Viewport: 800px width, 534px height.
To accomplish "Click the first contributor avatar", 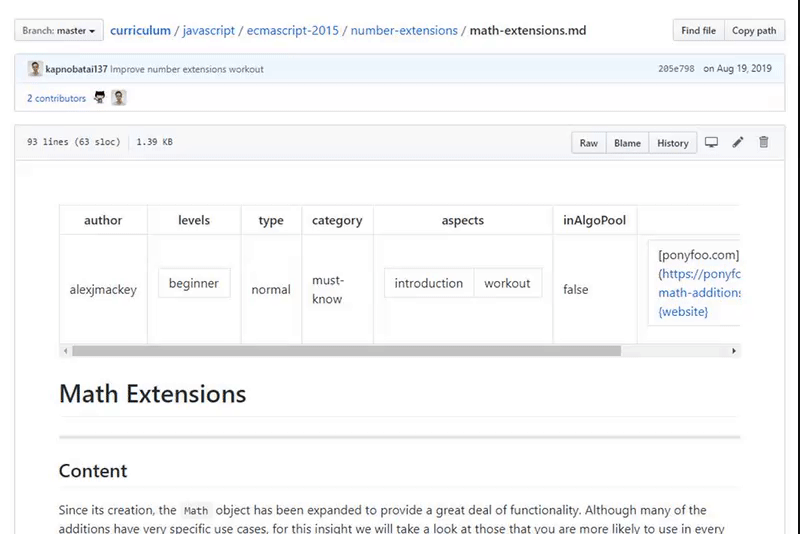I will (100, 98).
